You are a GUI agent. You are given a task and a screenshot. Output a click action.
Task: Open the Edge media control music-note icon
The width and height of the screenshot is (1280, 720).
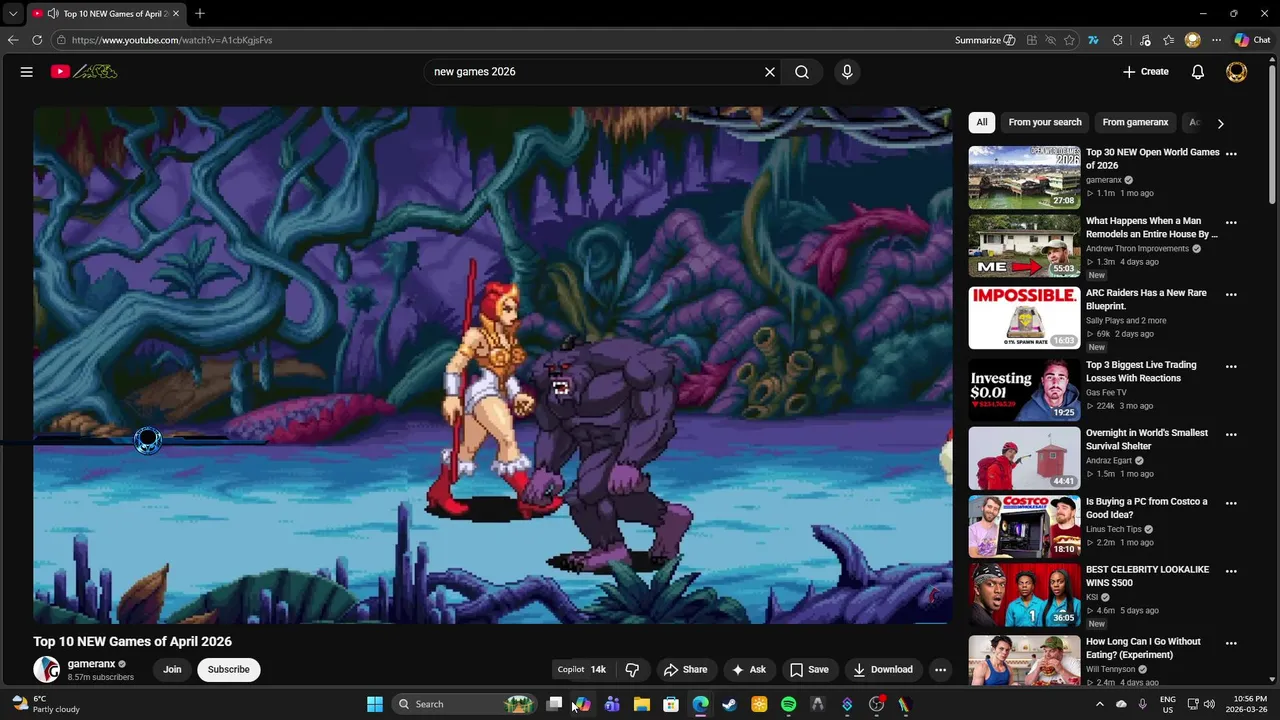[1144, 40]
